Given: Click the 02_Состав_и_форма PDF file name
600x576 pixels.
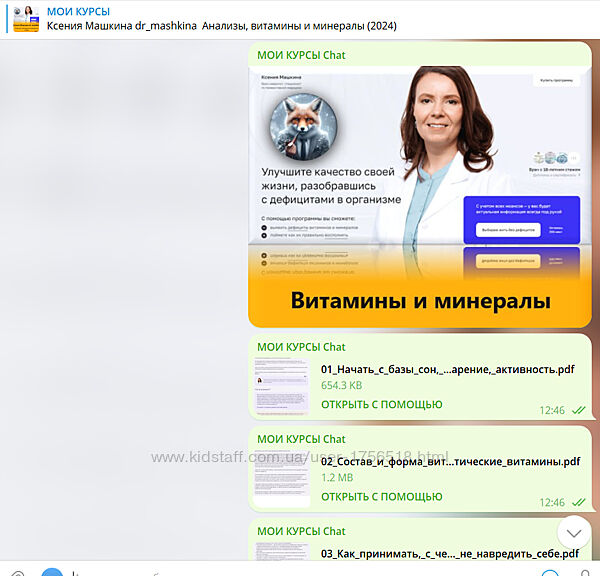Looking at the screenshot, I should pos(450,461).
